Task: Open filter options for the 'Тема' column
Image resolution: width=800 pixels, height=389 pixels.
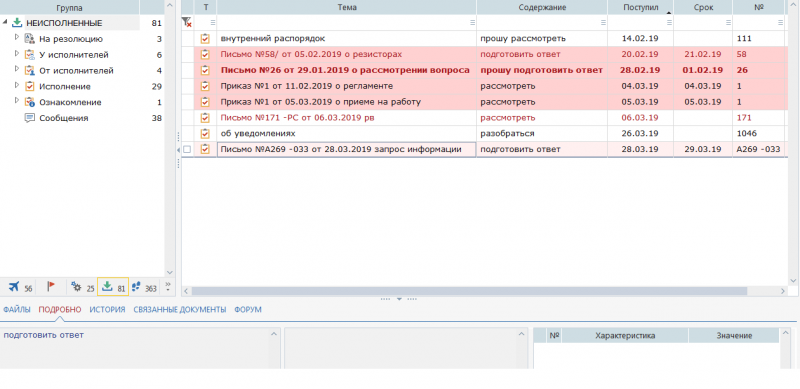Action: coord(472,22)
